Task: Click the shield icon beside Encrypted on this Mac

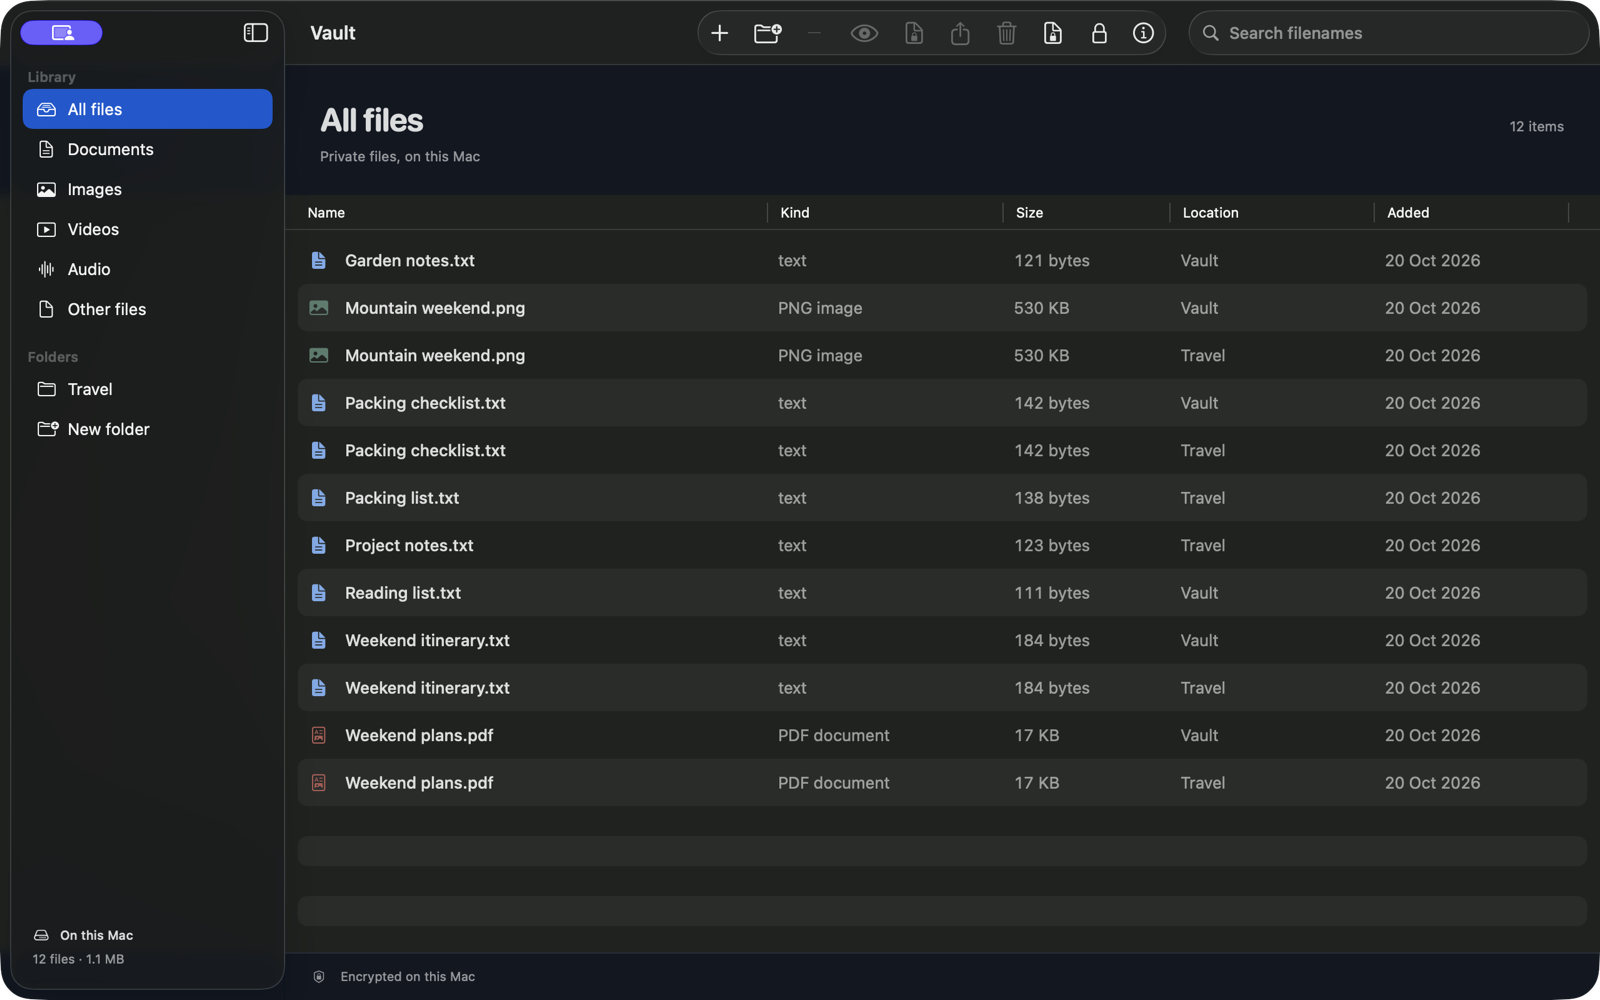Action: [x=319, y=977]
